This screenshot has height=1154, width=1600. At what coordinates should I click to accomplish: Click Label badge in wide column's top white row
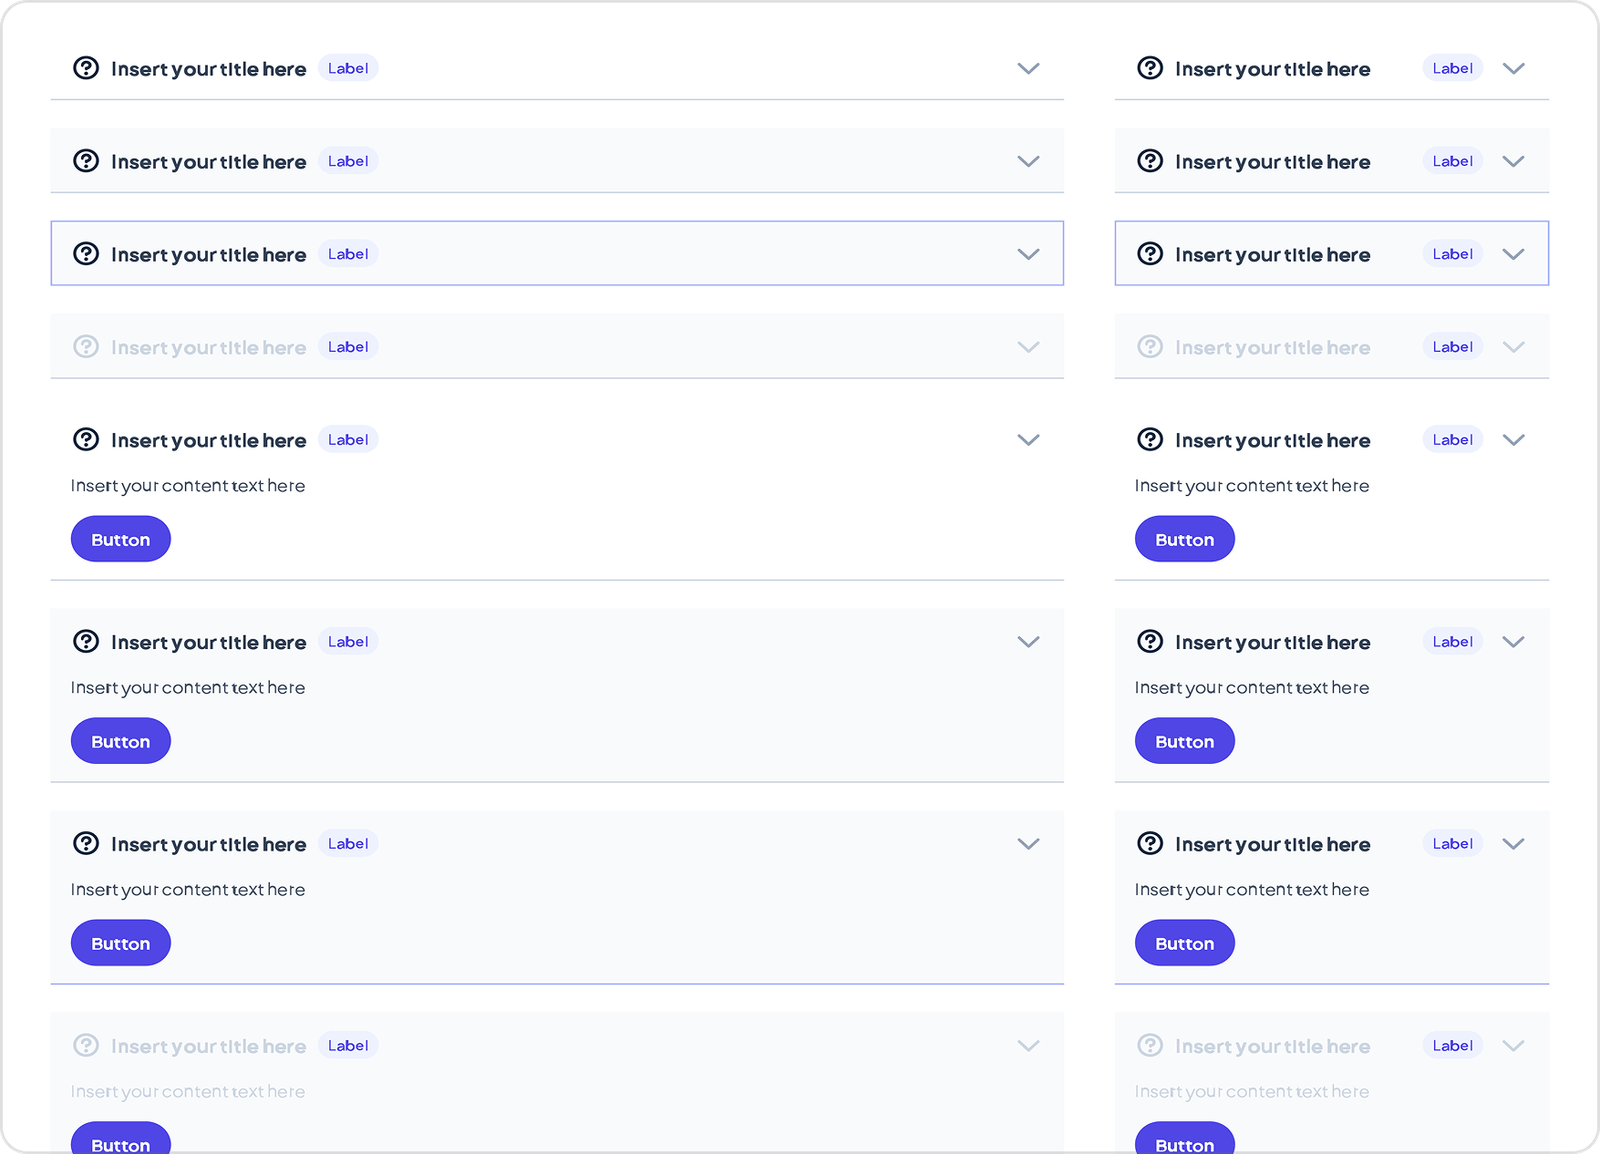click(348, 68)
